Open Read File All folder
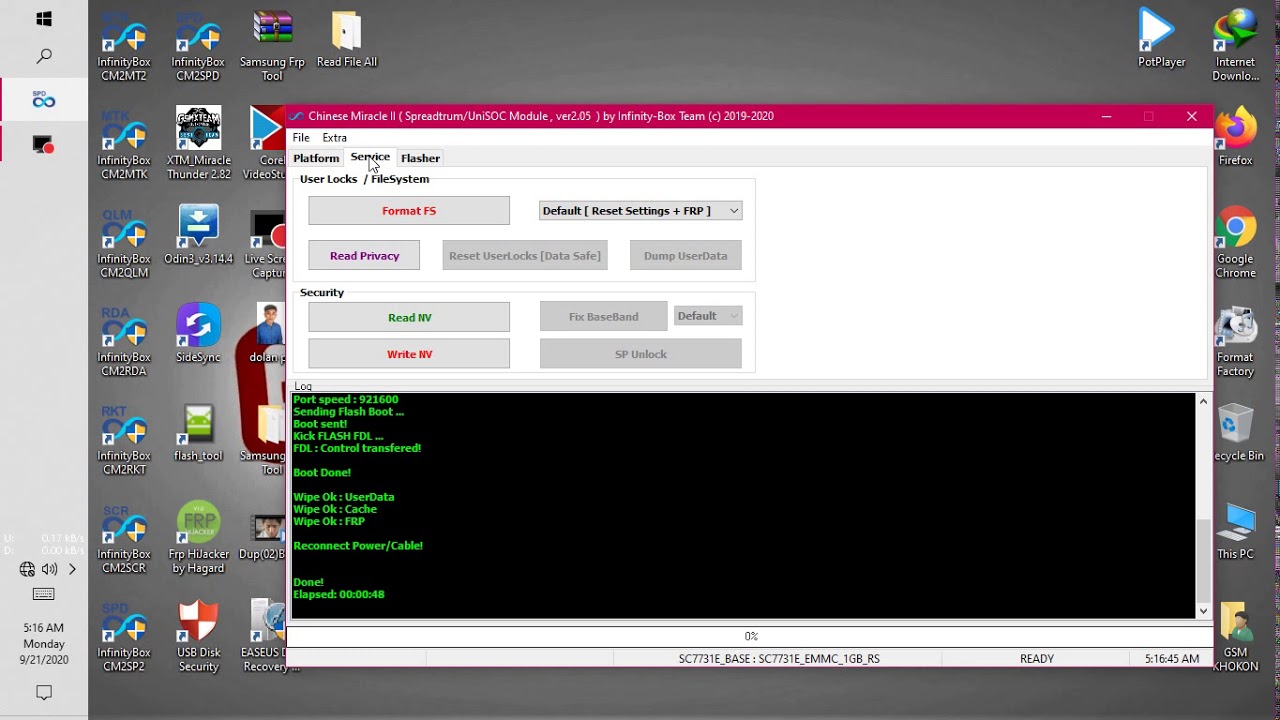Screen dimensions: 1280x720 [x=347, y=40]
